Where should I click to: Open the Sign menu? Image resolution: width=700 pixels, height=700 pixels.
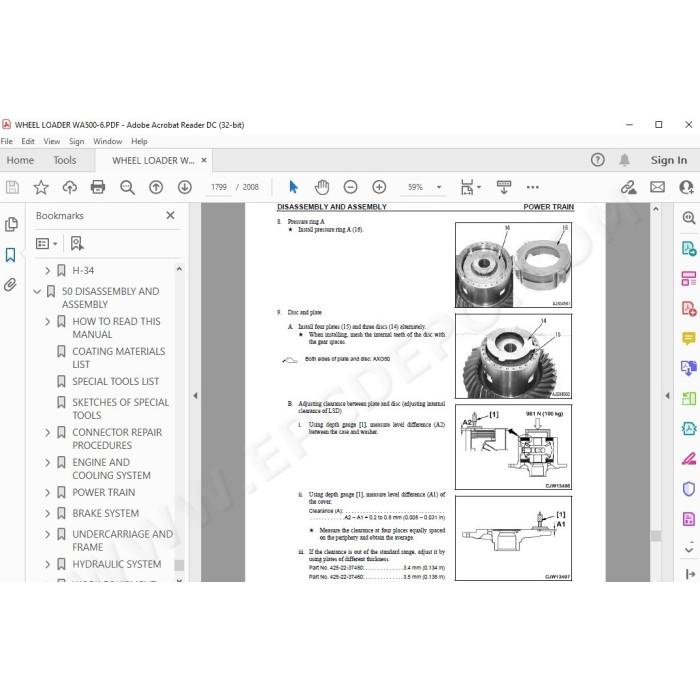[76, 141]
